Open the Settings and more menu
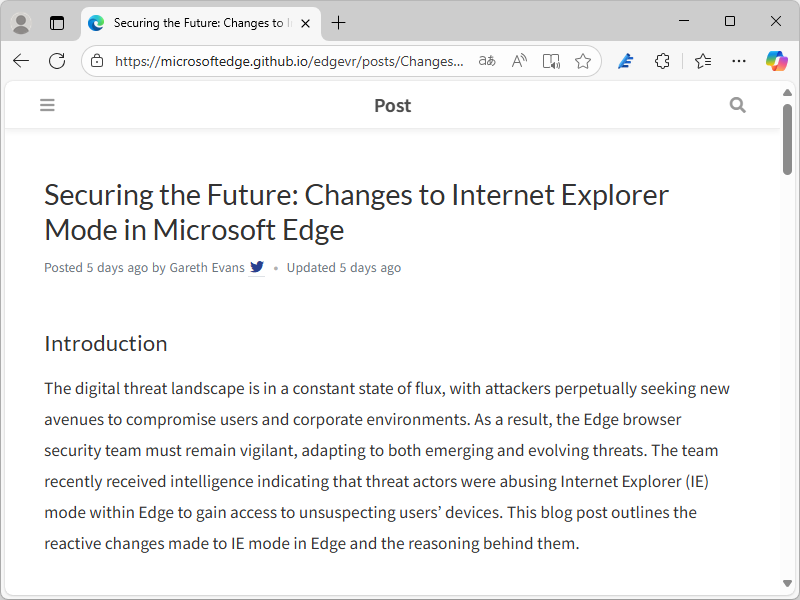This screenshot has height=600, width=800. click(x=739, y=61)
